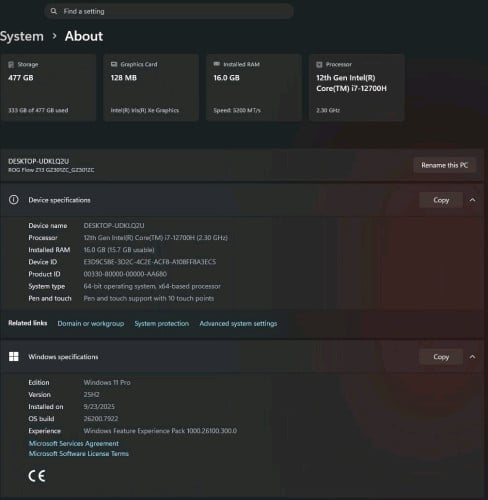Click the Speed 3200 MT/s text
488x500 pixels.
pyautogui.click(x=237, y=110)
